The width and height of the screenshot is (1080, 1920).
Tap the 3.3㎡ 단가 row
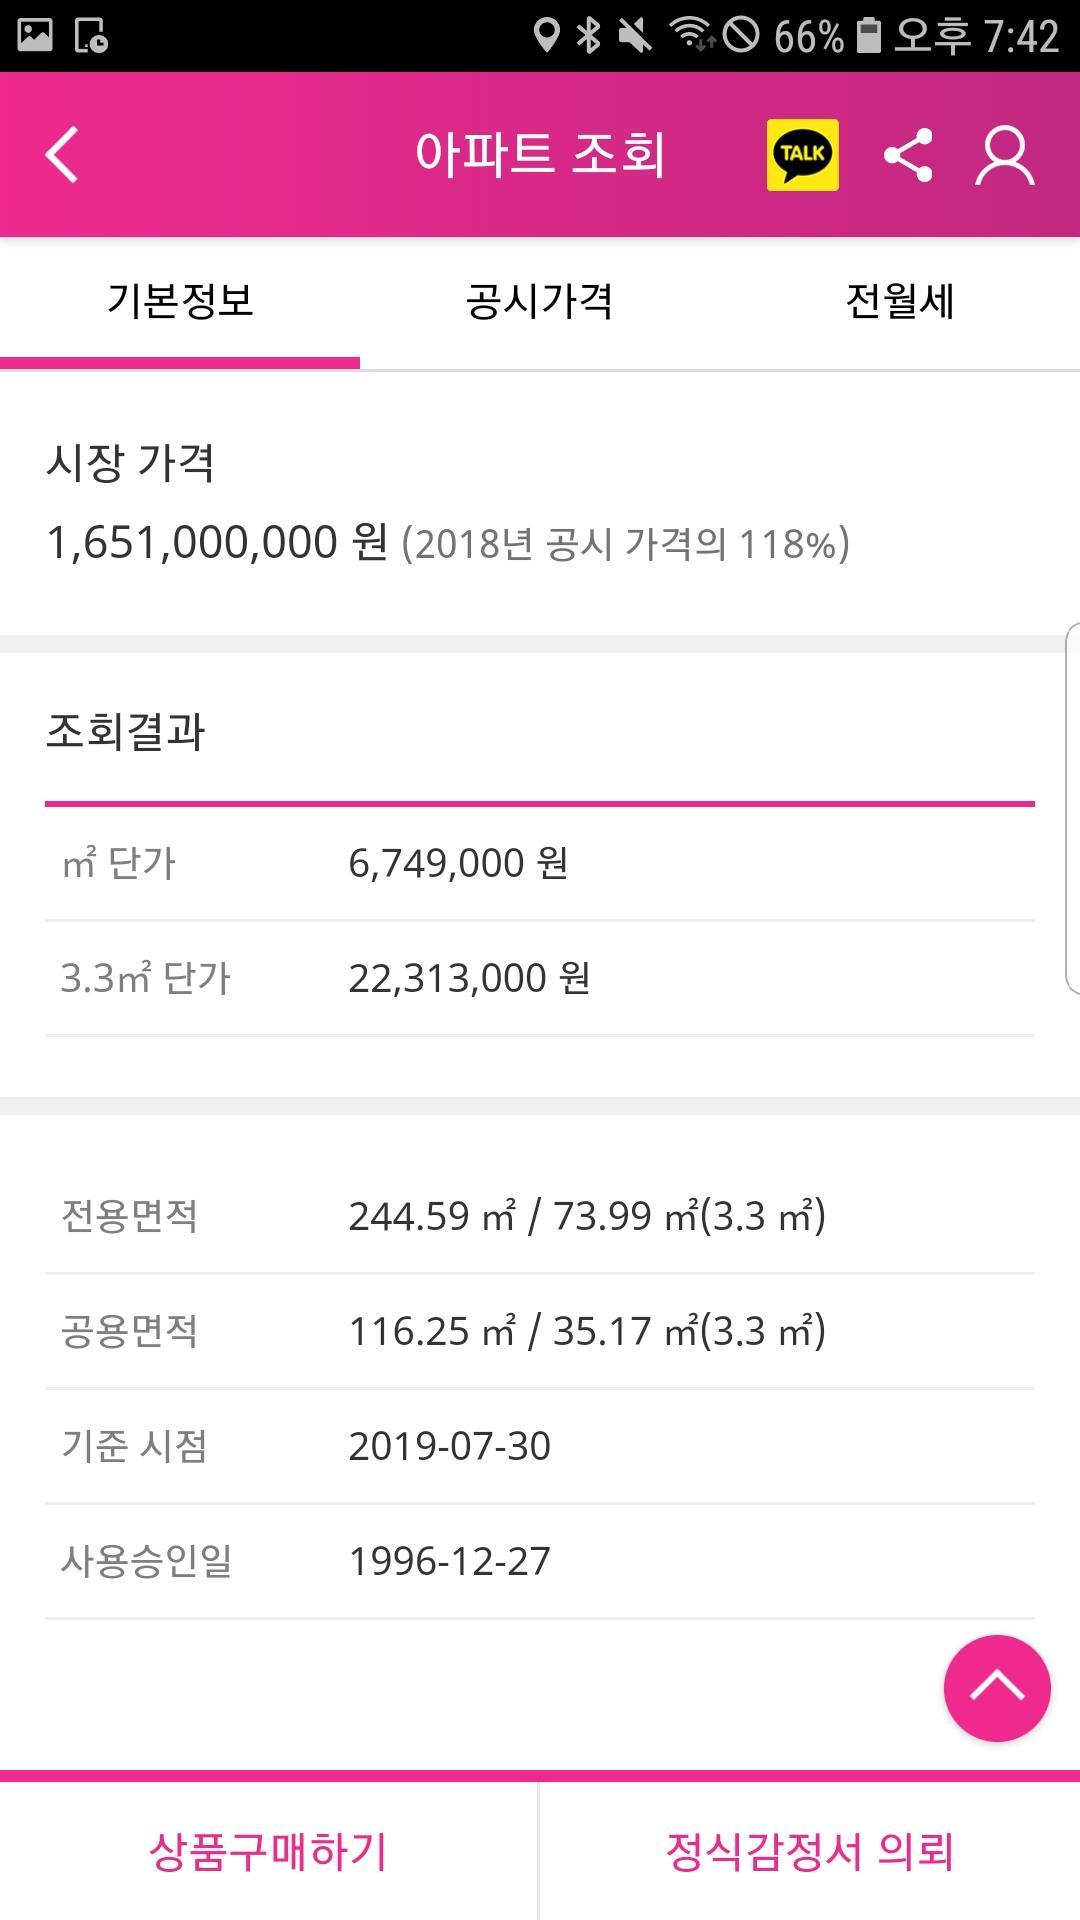tap(540, 978)
